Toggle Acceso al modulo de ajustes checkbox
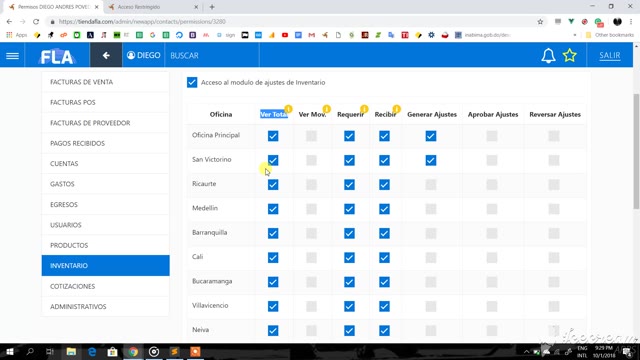Viewport: 640px width, 360px height. pyautogui.click(x=192, y=82)
